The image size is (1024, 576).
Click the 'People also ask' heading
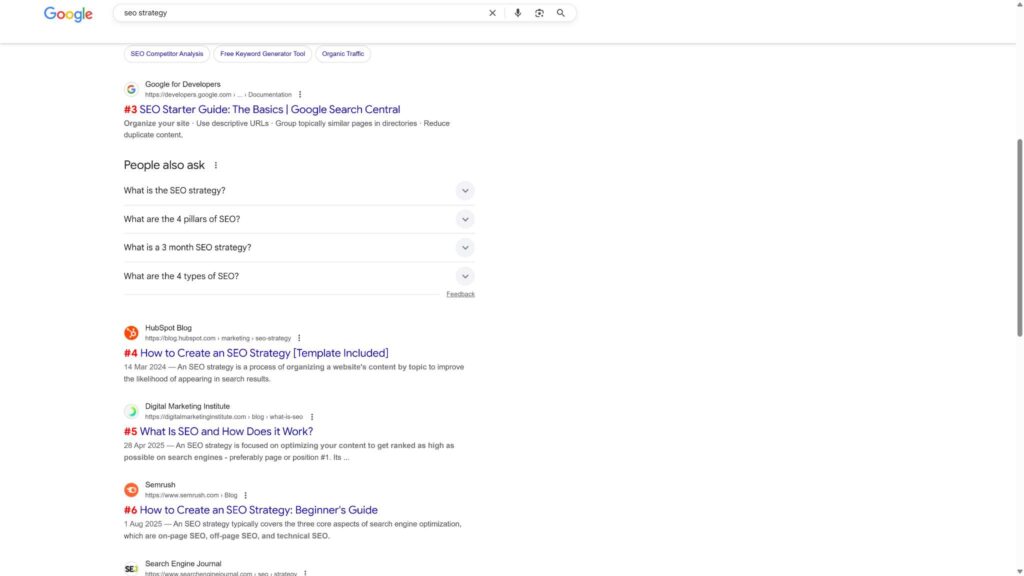164,165
